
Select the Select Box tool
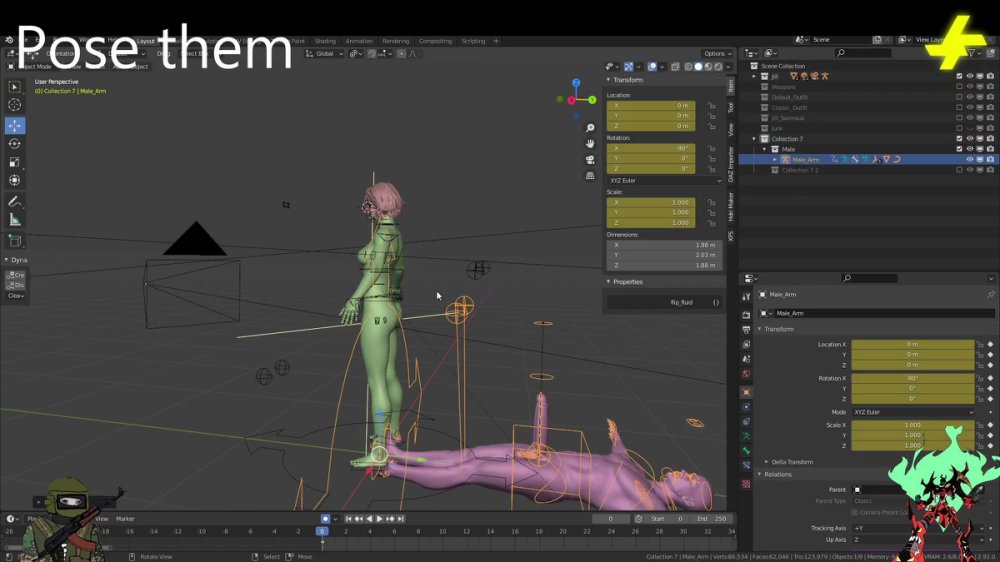pos(15,87)
